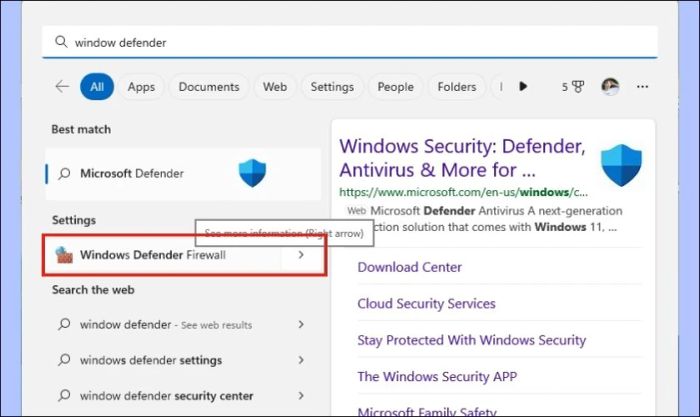Viewport: 700px width, 417px height.
Task: Switch to the Folders filter tab
Action: [457, 87]
